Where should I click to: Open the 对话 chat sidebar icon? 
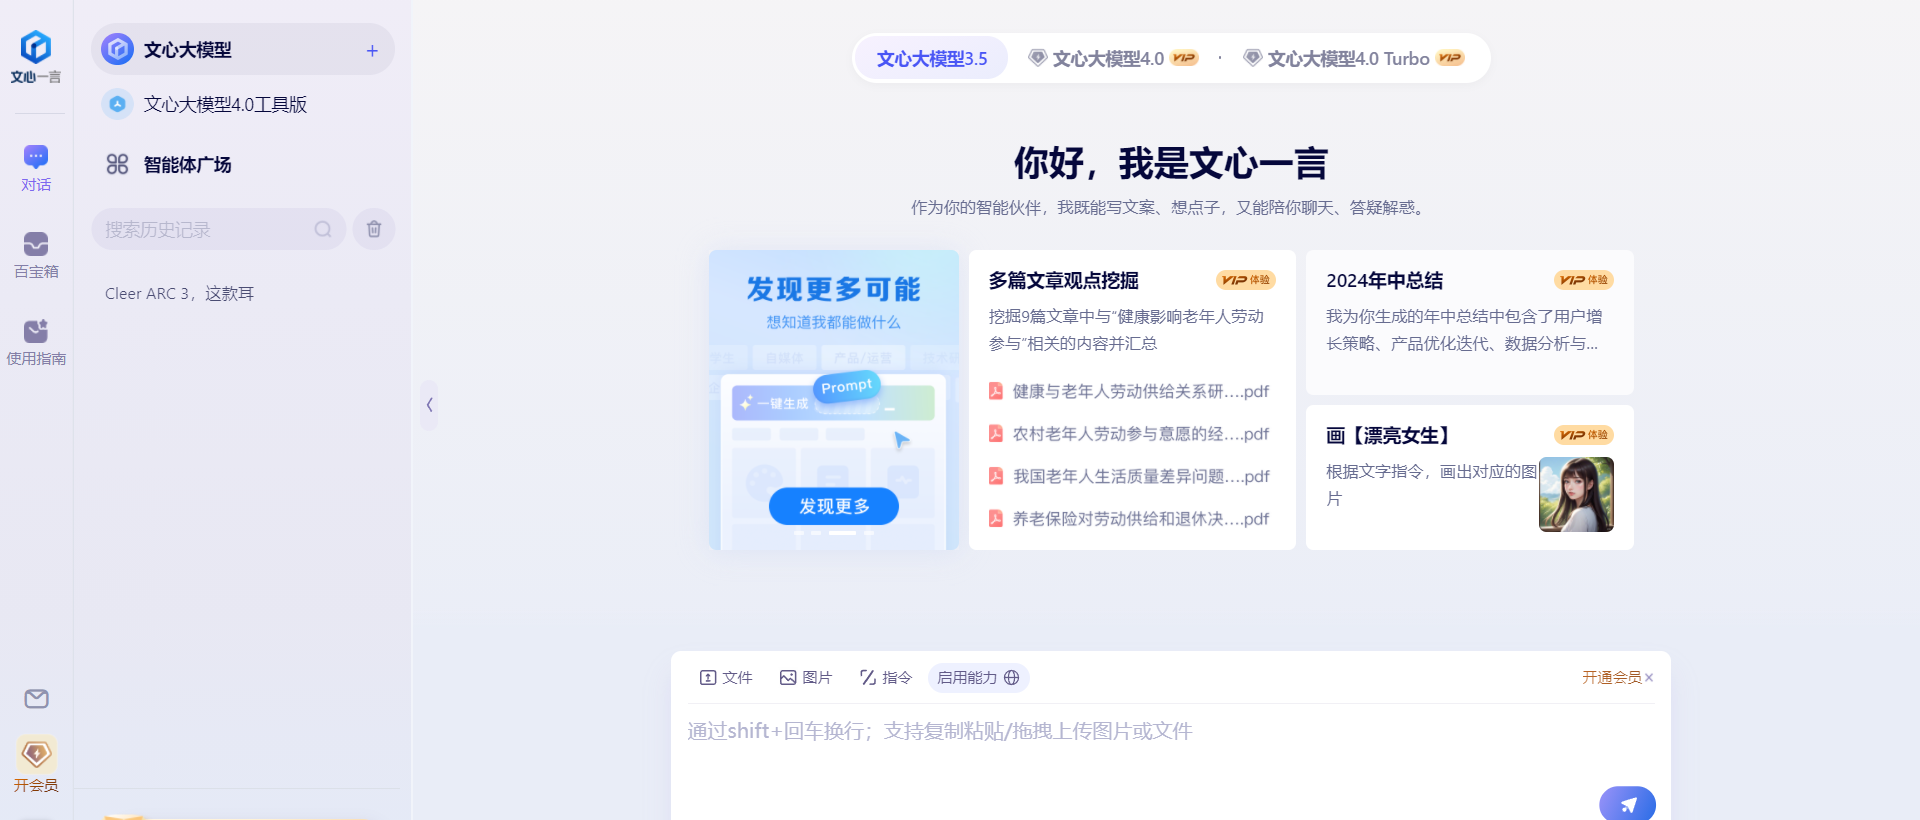pos(36,168)
